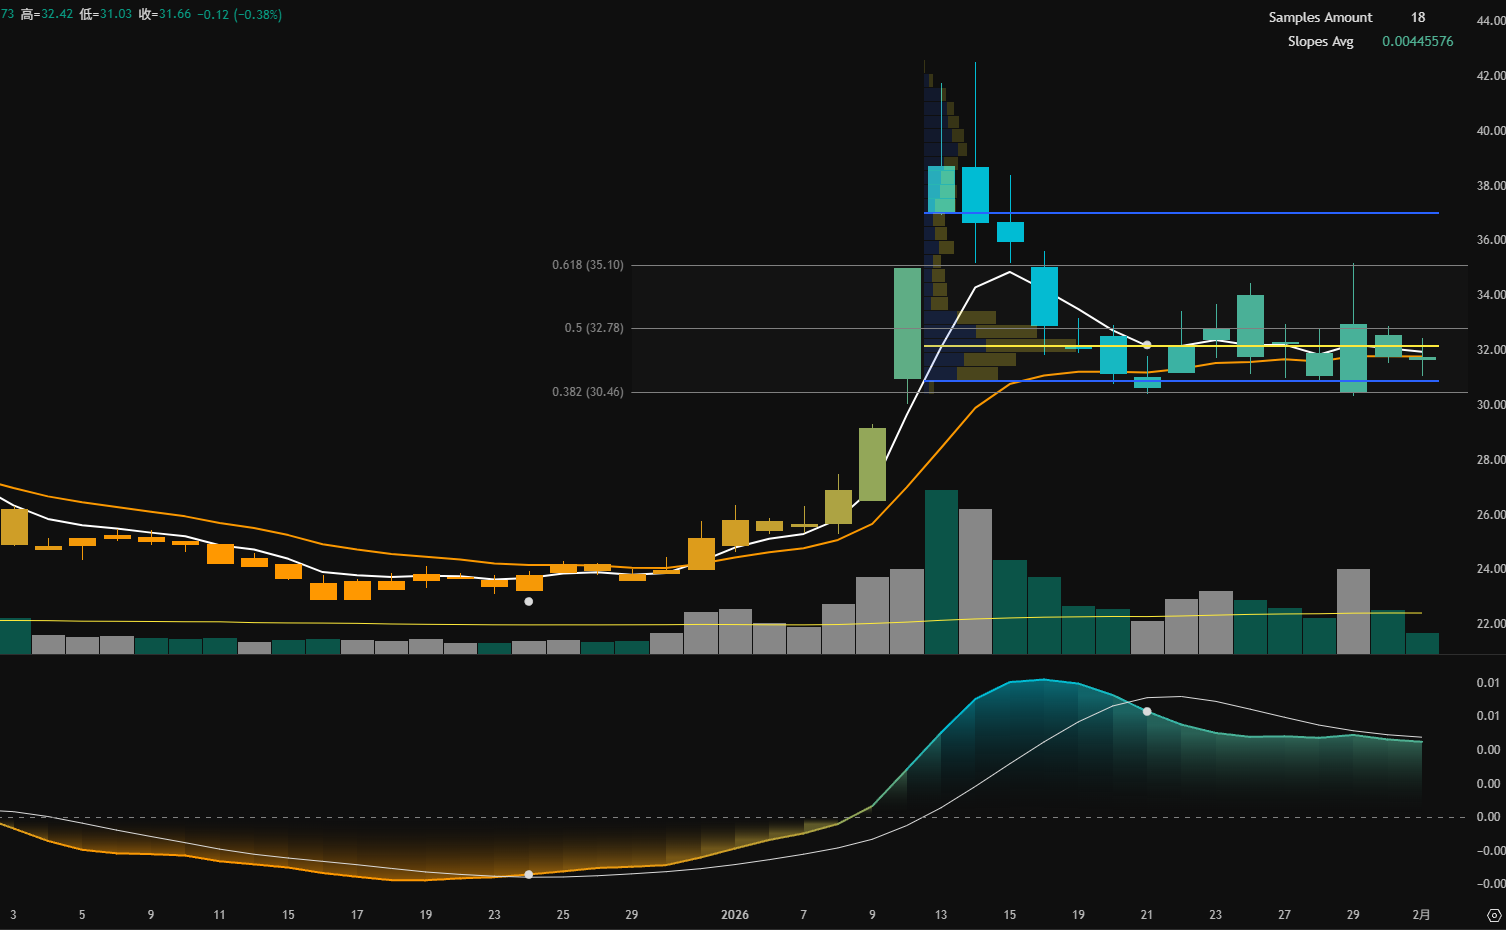
Task: Click the 0.382 (30.46) Fibonacci label
Action: 587,392
